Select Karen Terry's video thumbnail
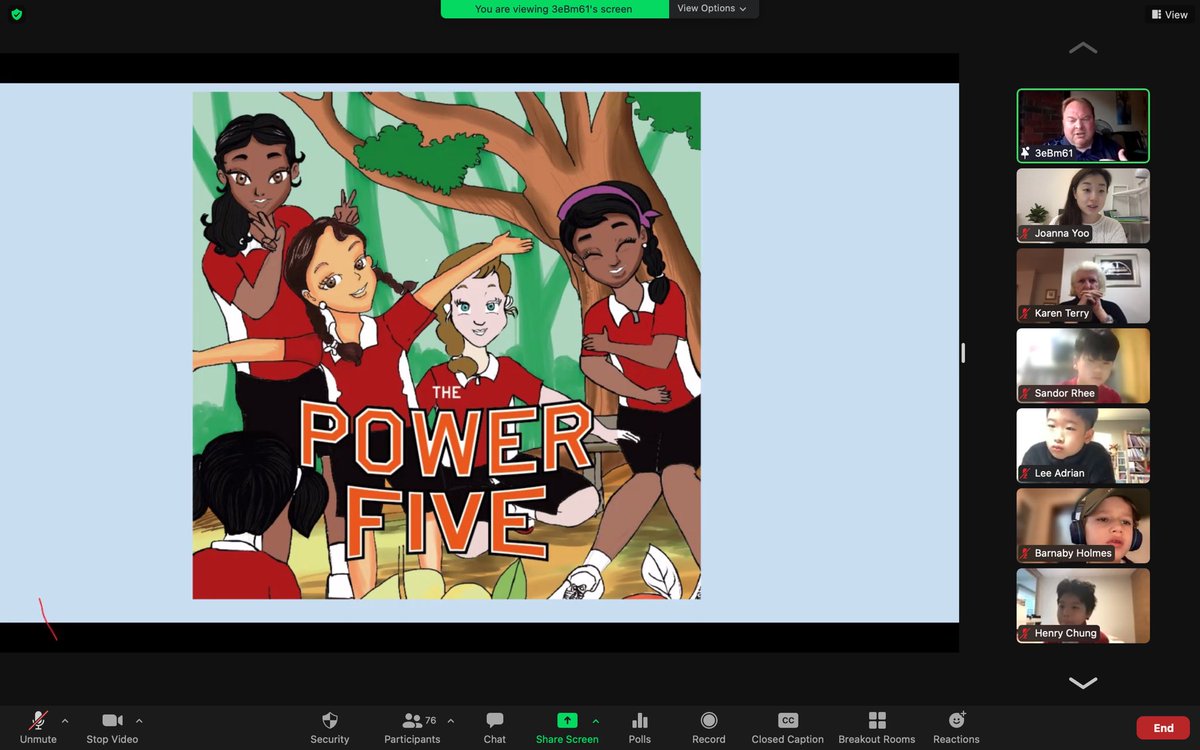 pyautogui.click(x=1083, y=285)
